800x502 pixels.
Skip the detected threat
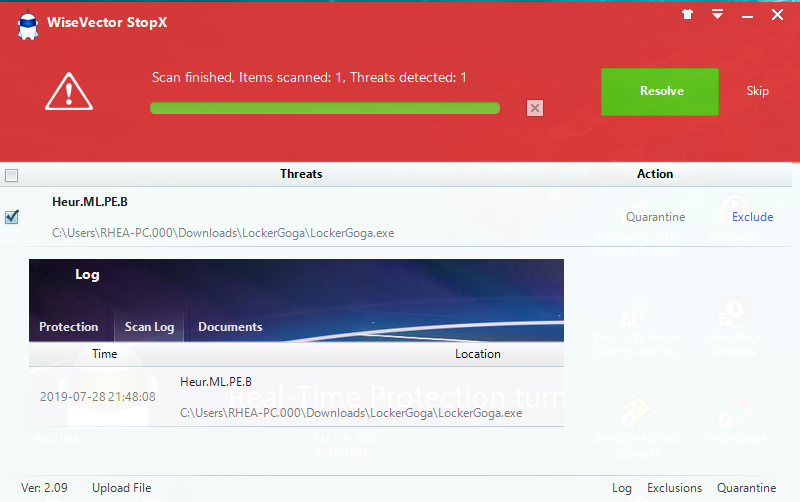(758, 91)
